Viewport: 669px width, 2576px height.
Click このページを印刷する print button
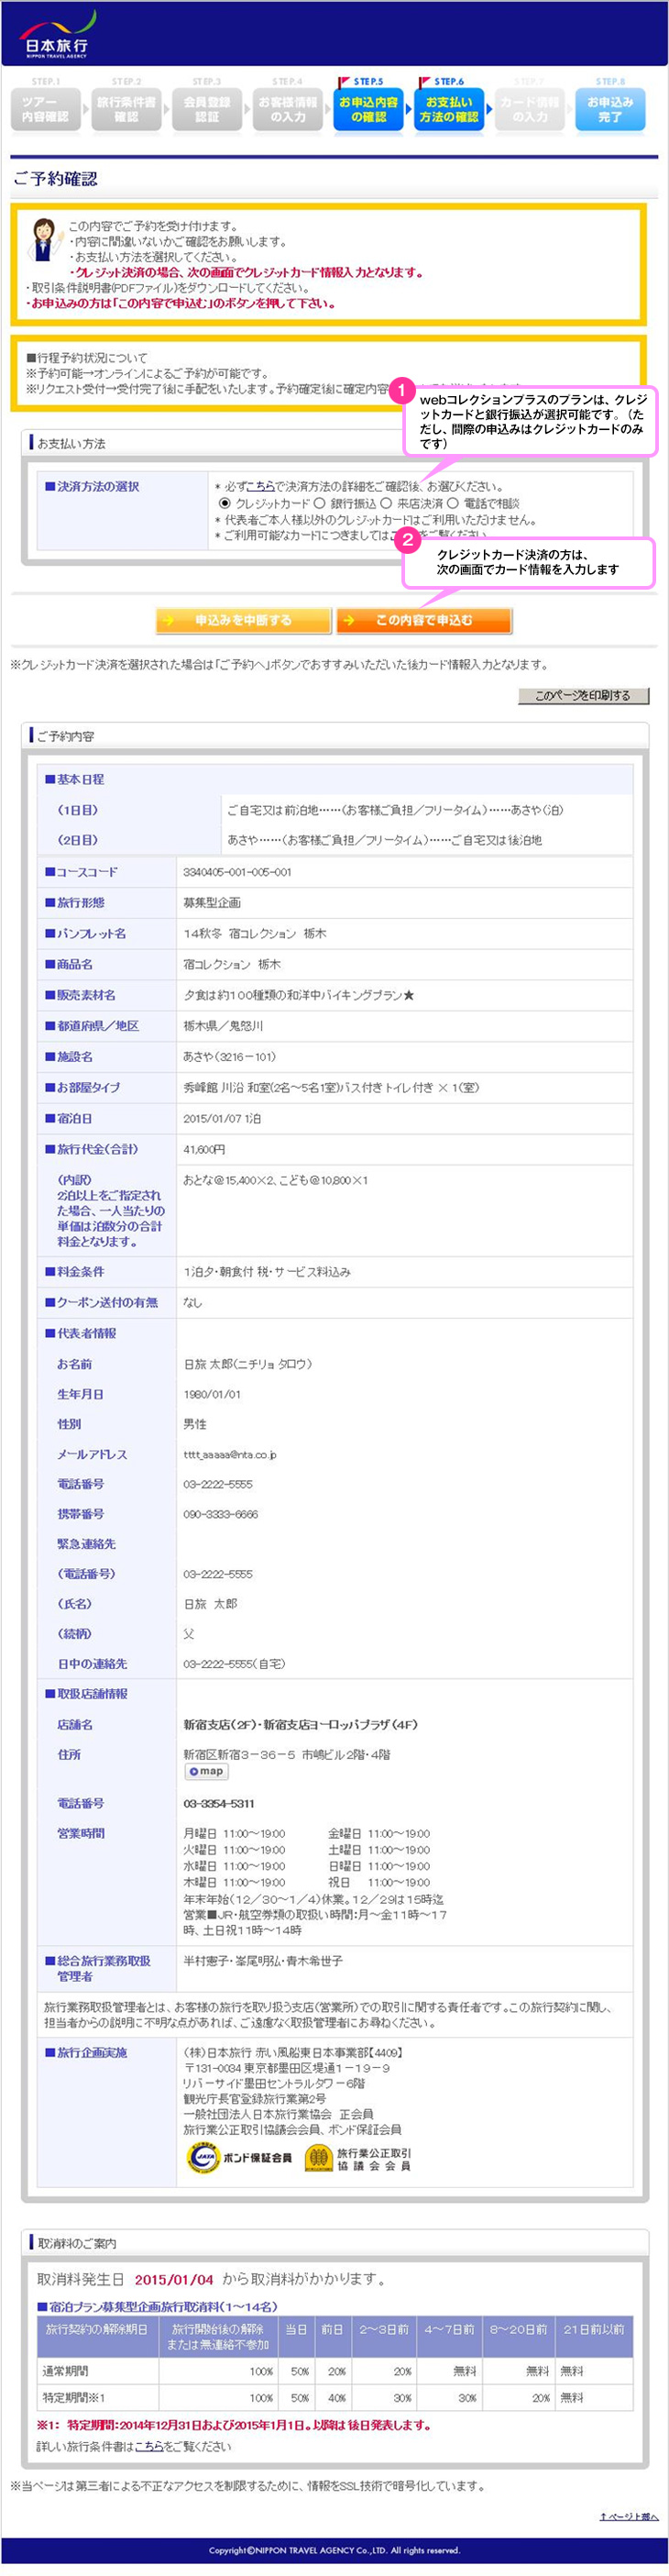point(583,696)
